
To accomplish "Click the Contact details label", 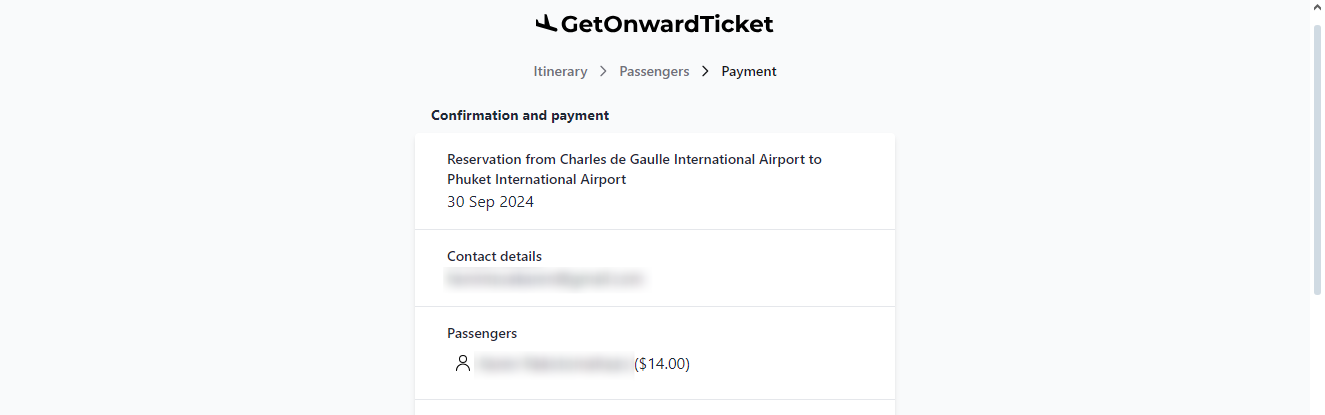I will [494, 256].
